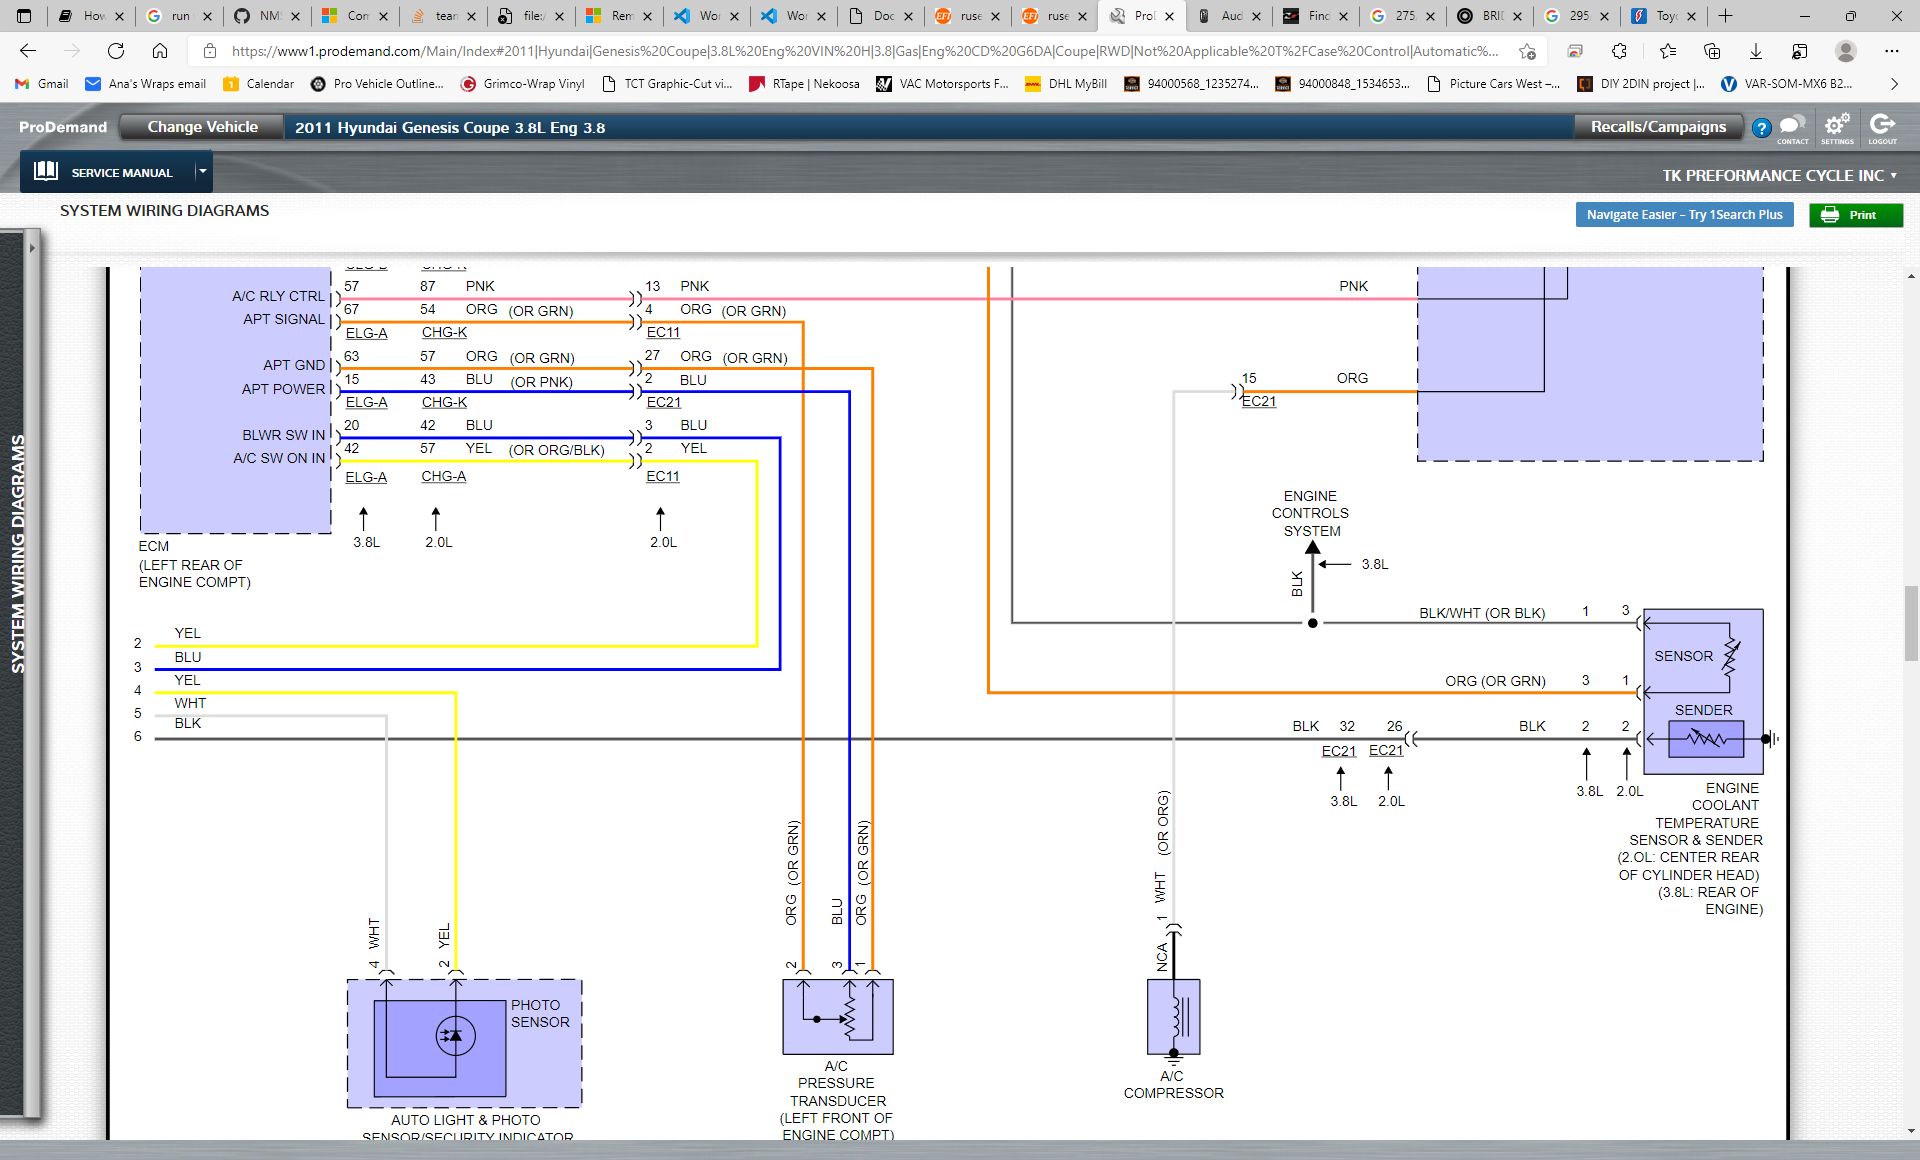Click the Service Manual book icon

tap(46, 171)
